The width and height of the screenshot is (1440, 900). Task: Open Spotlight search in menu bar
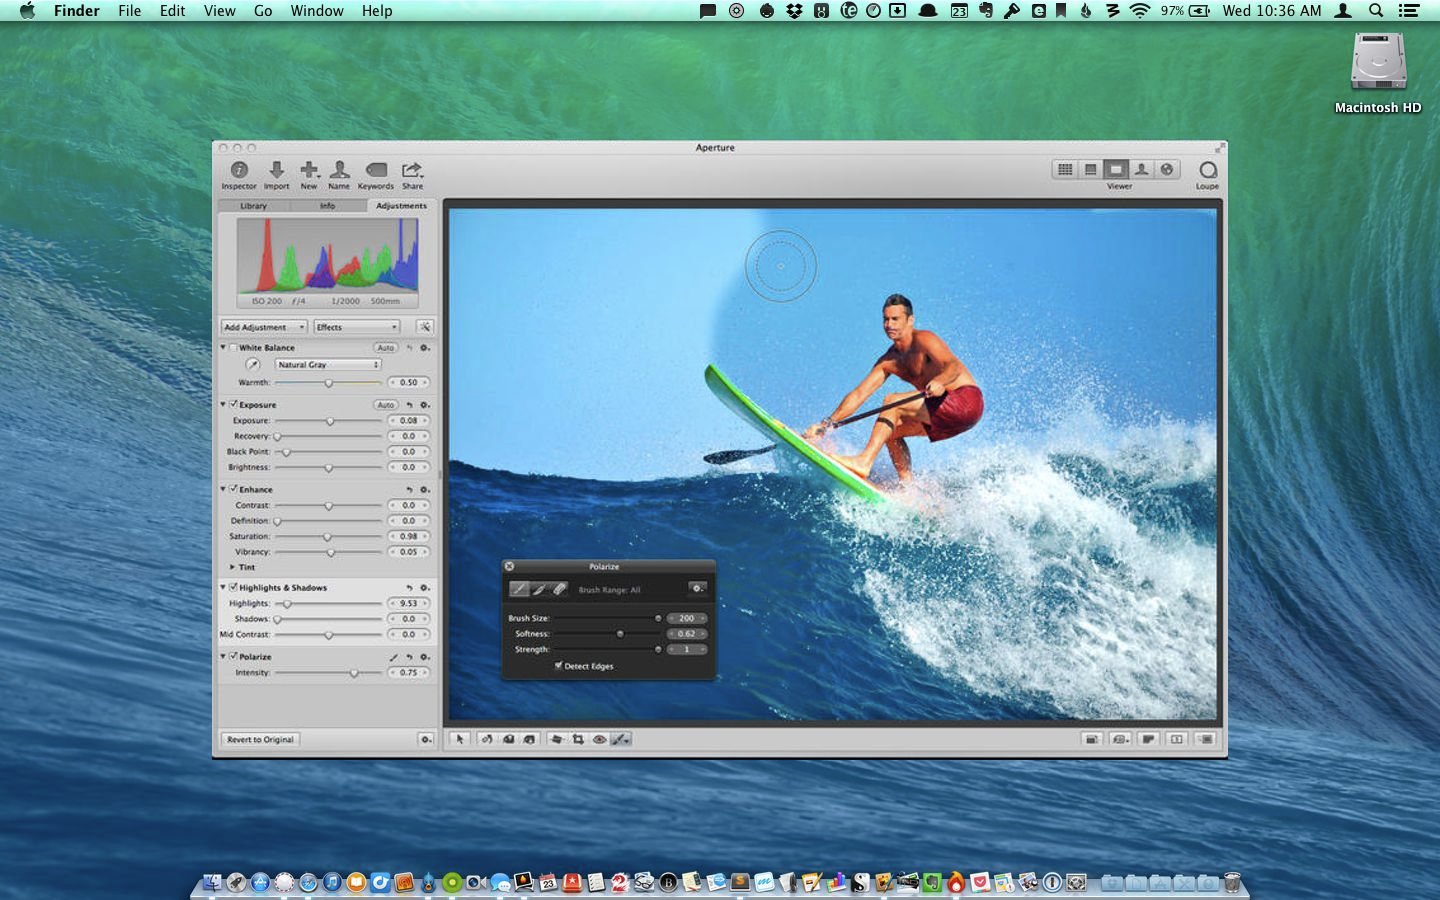coord(1376,11)
